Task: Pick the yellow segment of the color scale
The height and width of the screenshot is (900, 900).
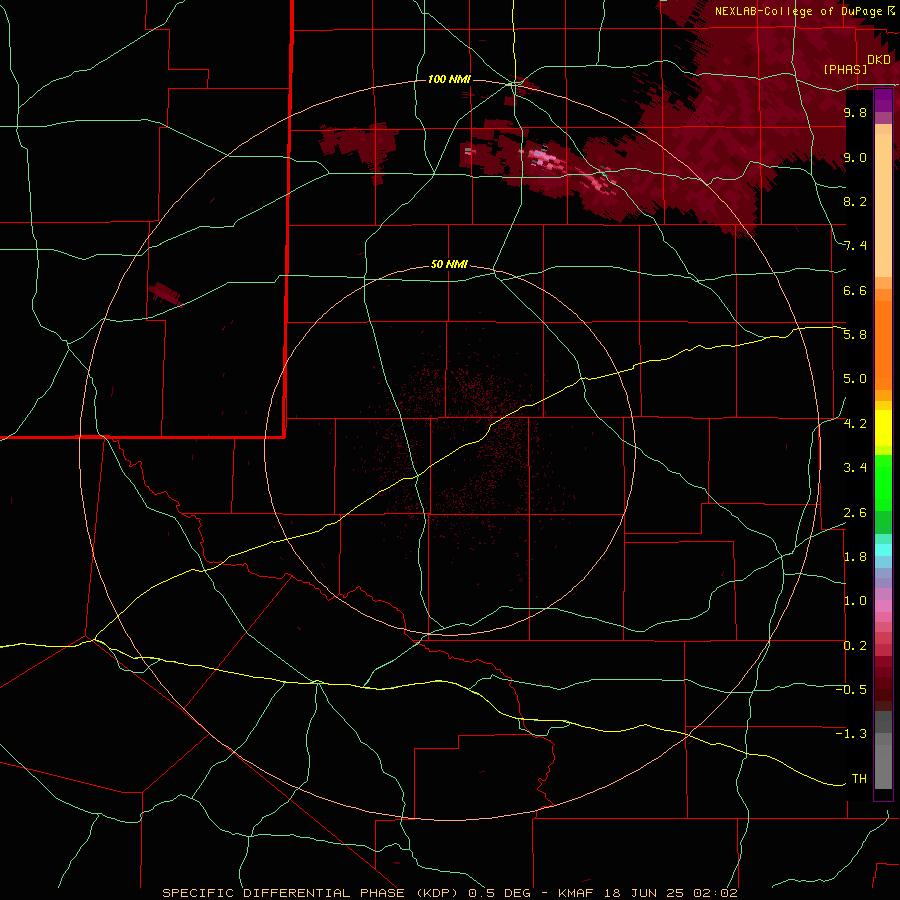Action: point(883,428)
